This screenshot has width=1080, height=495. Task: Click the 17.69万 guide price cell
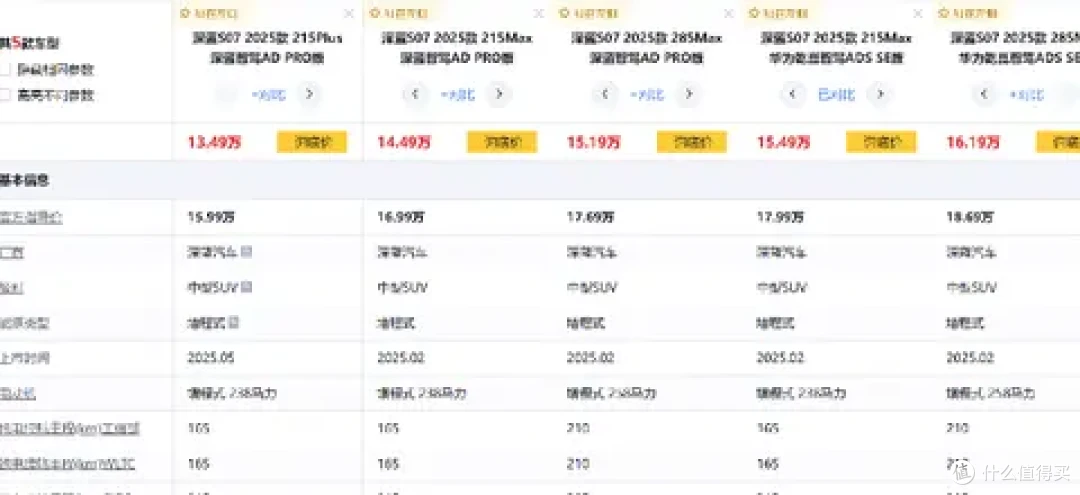point(590,217)
